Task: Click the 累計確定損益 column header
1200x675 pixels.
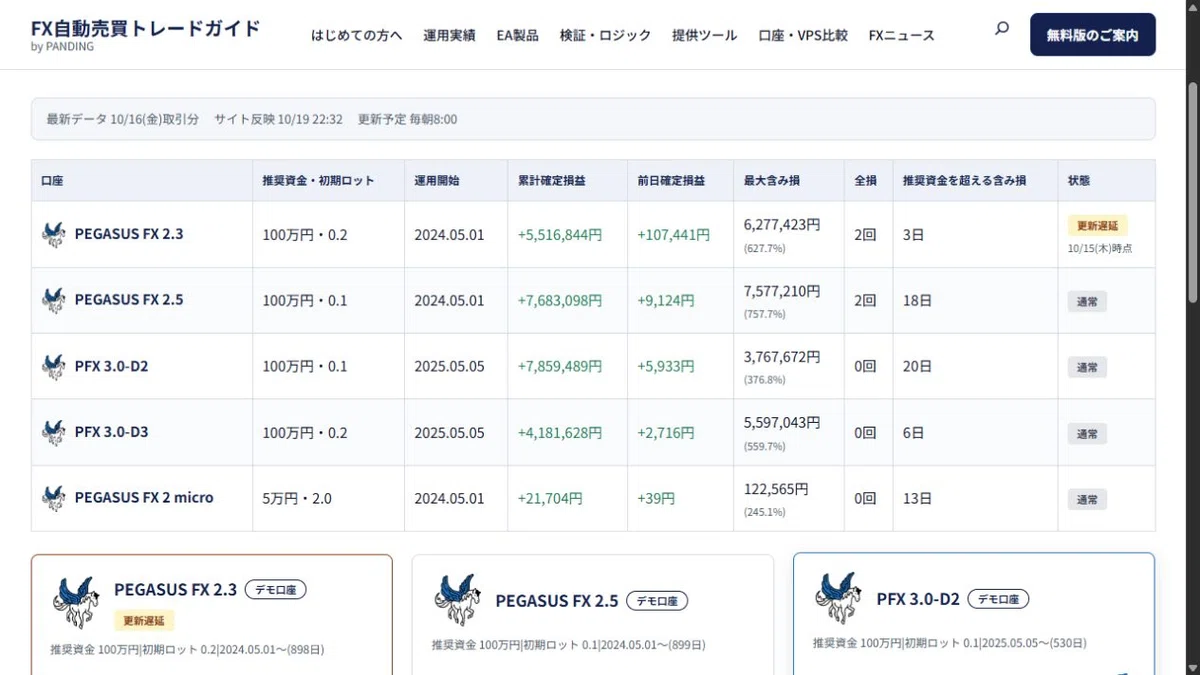Action: (552, 181)
